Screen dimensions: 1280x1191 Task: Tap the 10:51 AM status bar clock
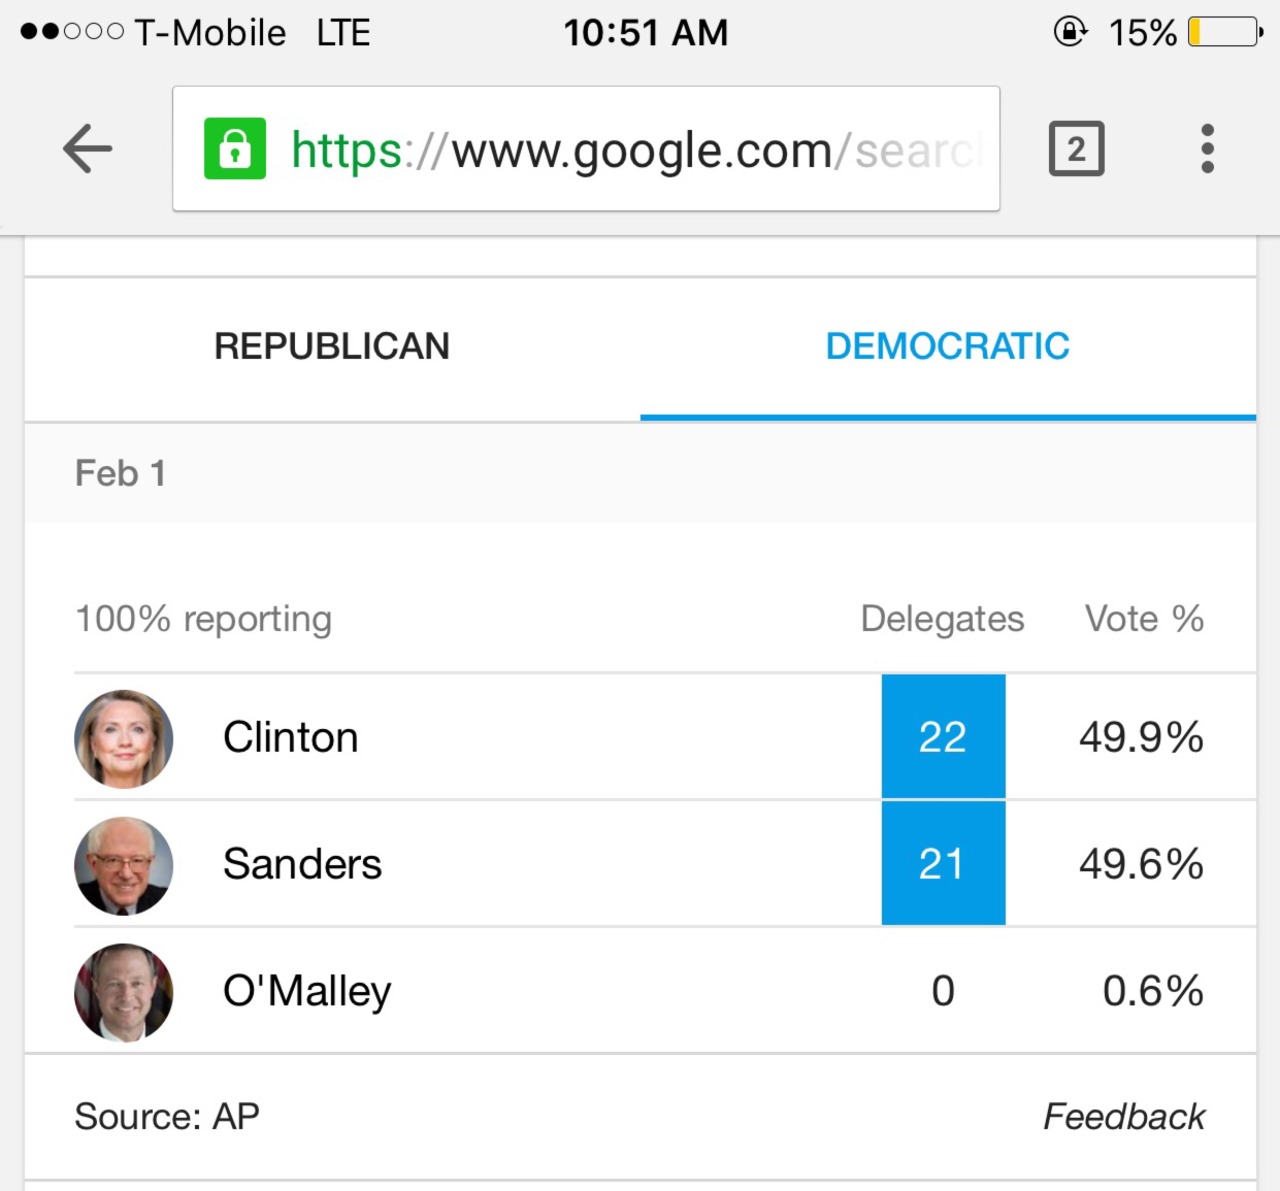pos(646,32)
